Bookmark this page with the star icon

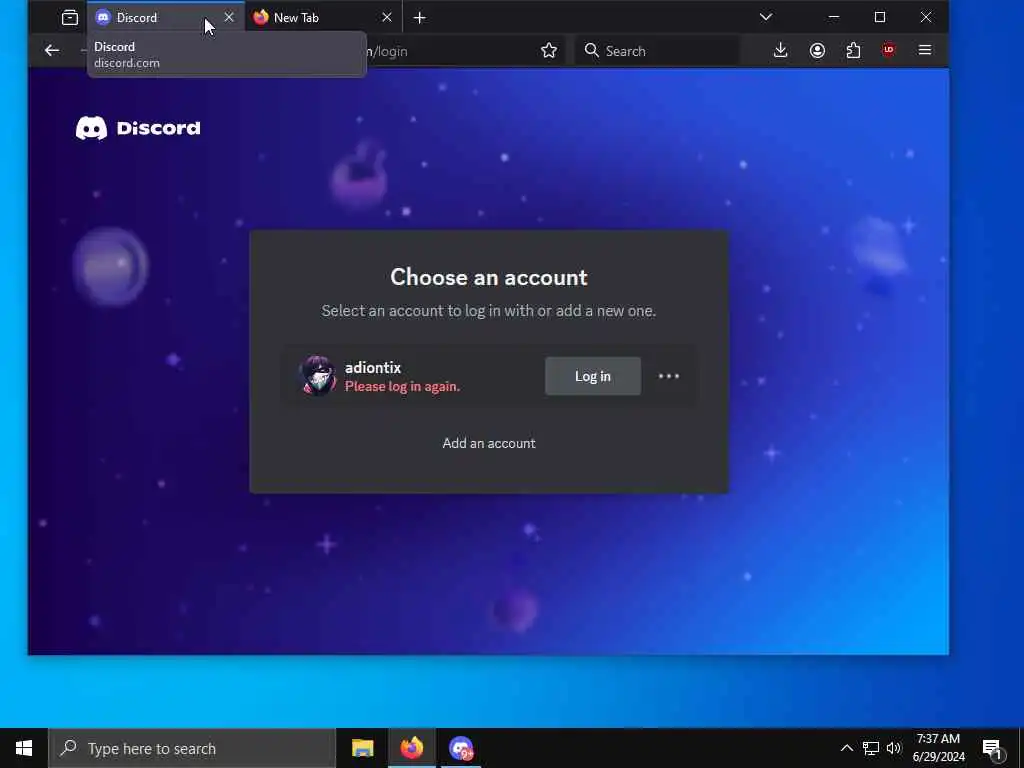click(549, 50)
